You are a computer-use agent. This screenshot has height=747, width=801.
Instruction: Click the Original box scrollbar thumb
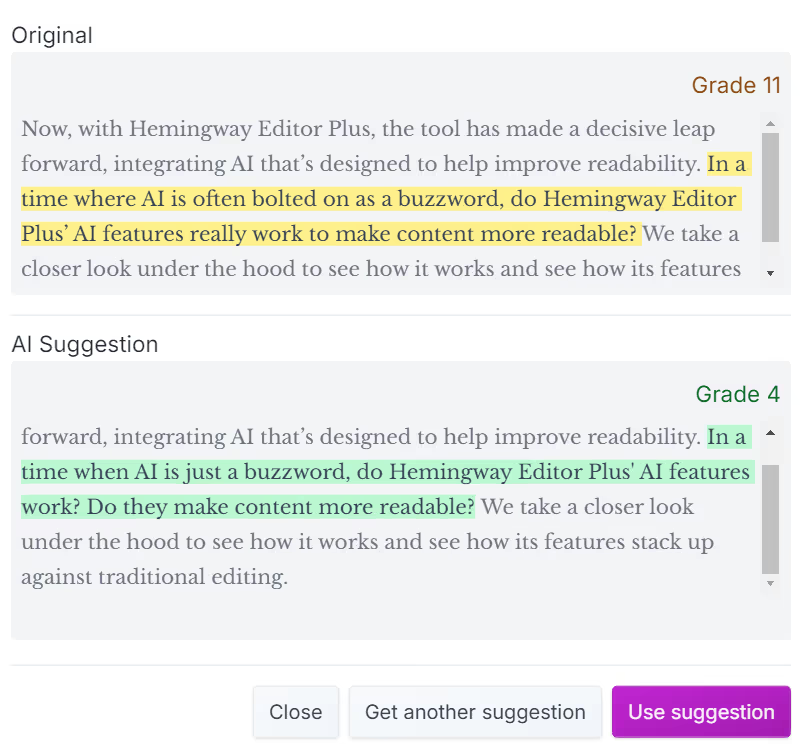click(770, 187)
